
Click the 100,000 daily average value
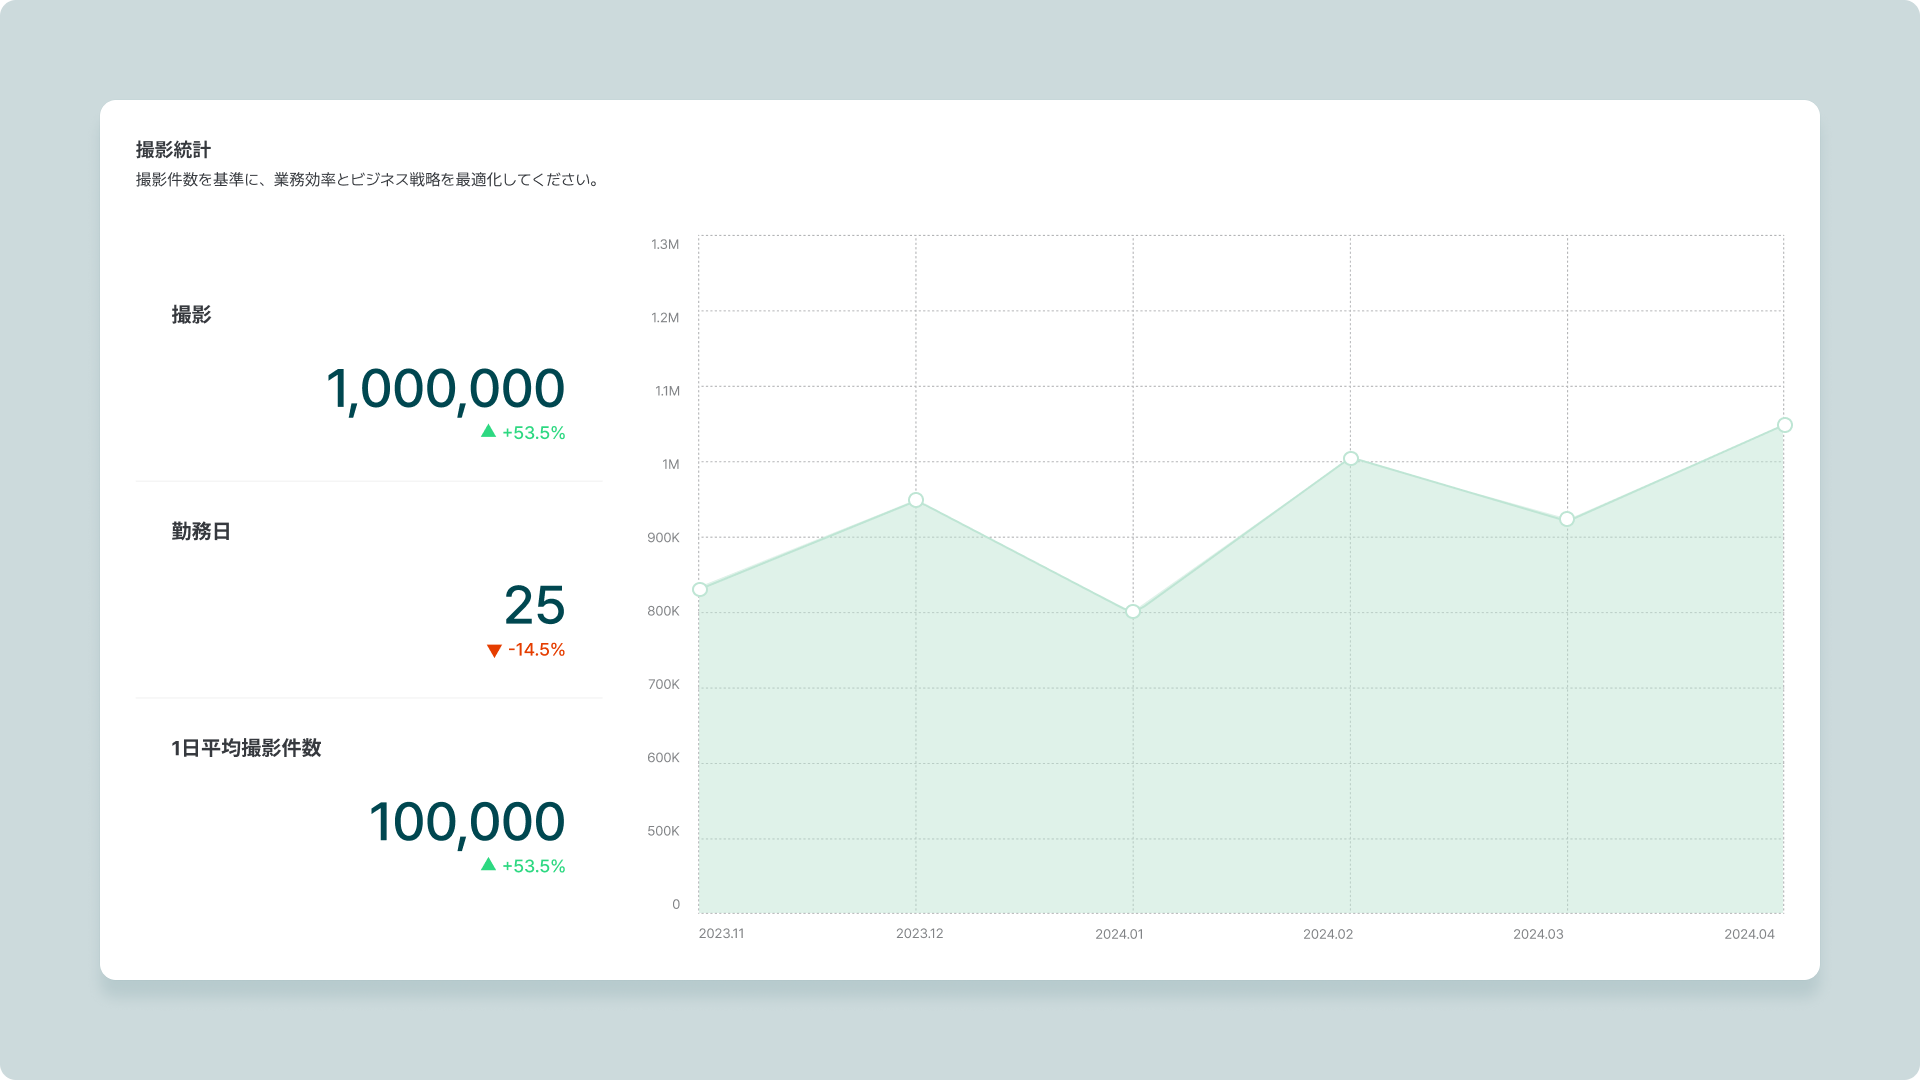coord(467,822)
